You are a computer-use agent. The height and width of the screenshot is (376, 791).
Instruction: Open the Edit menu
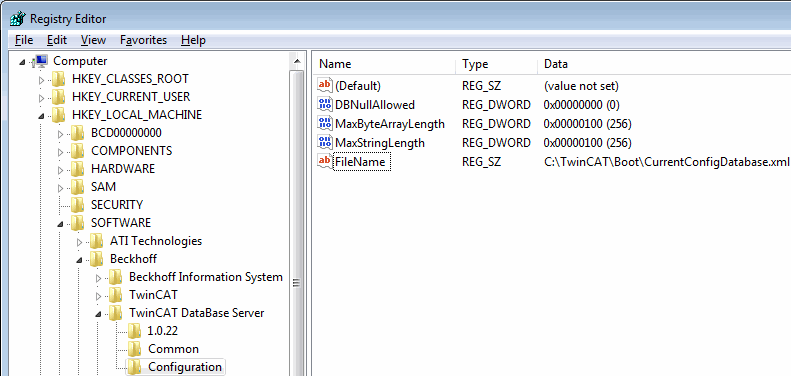(x=57, y=40)
